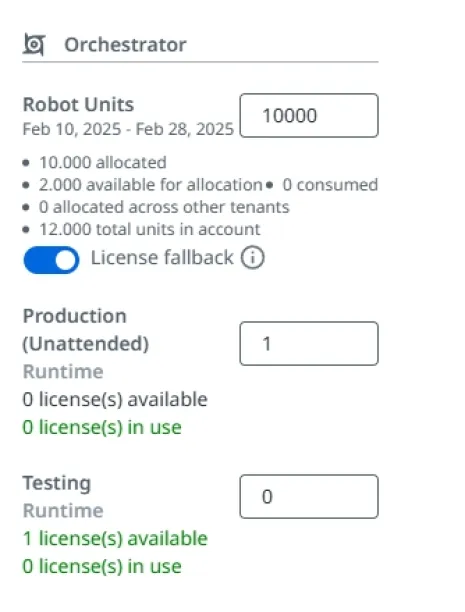Click the Orchestrator section heading
This screenshot has width=465, height=612.
tap(125, 44)
